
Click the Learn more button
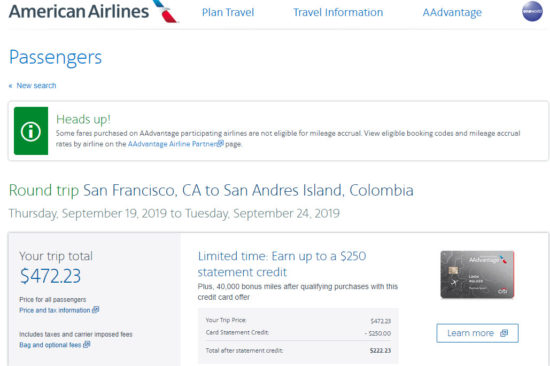point(477,333)
